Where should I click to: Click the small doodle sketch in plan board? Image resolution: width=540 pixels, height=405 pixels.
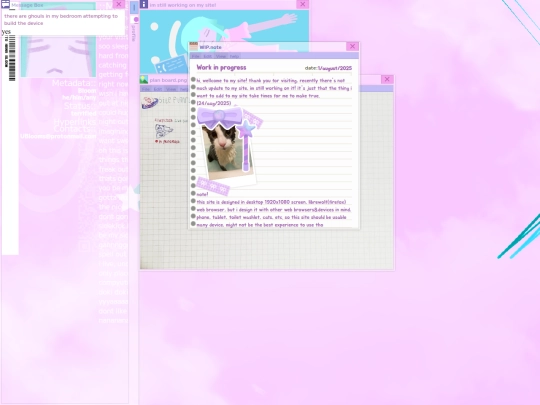click(x=164, y=131)
